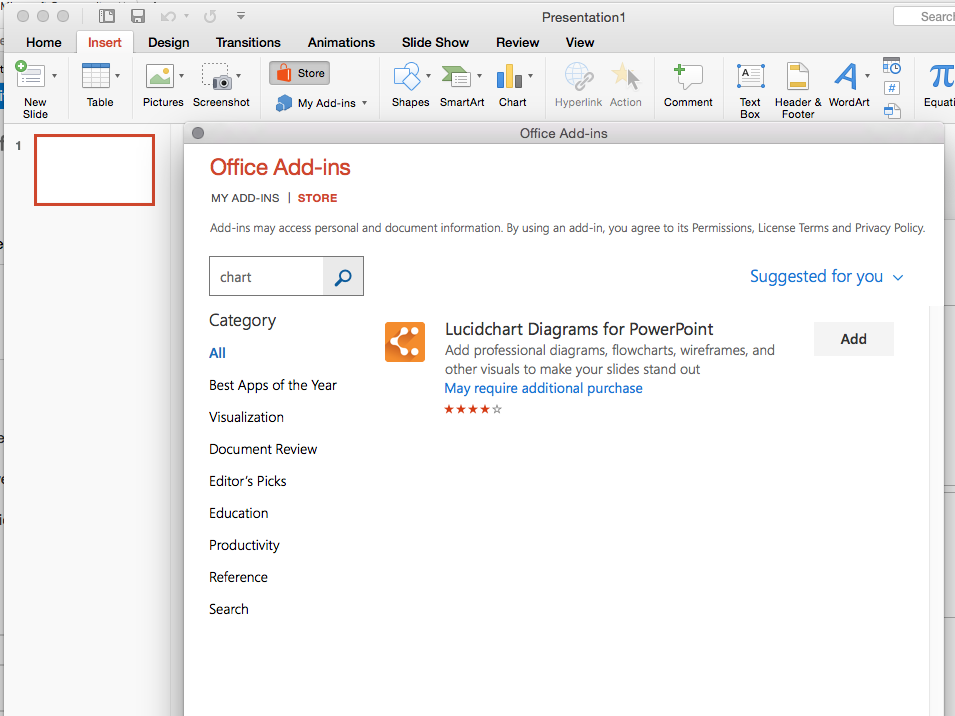Select the Insert tab
This screenshot has width=955, height=716.
tap(105, 43)
